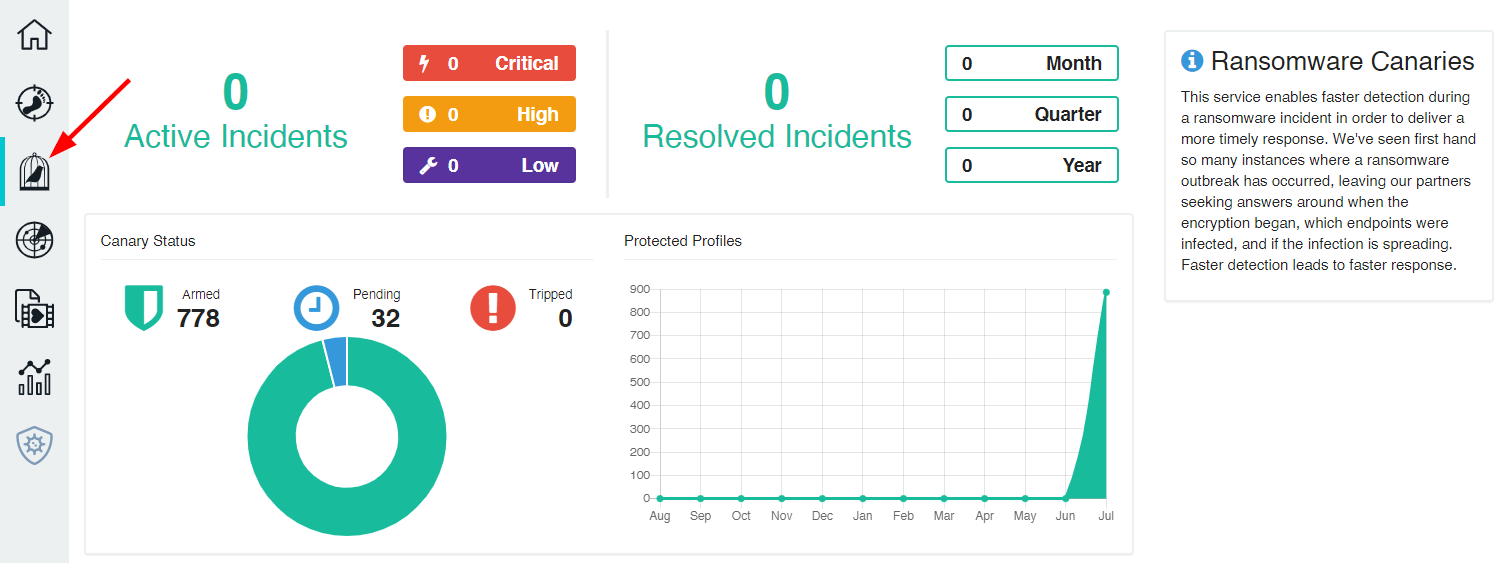Filter by High severity incidents badge

(489, 114)
